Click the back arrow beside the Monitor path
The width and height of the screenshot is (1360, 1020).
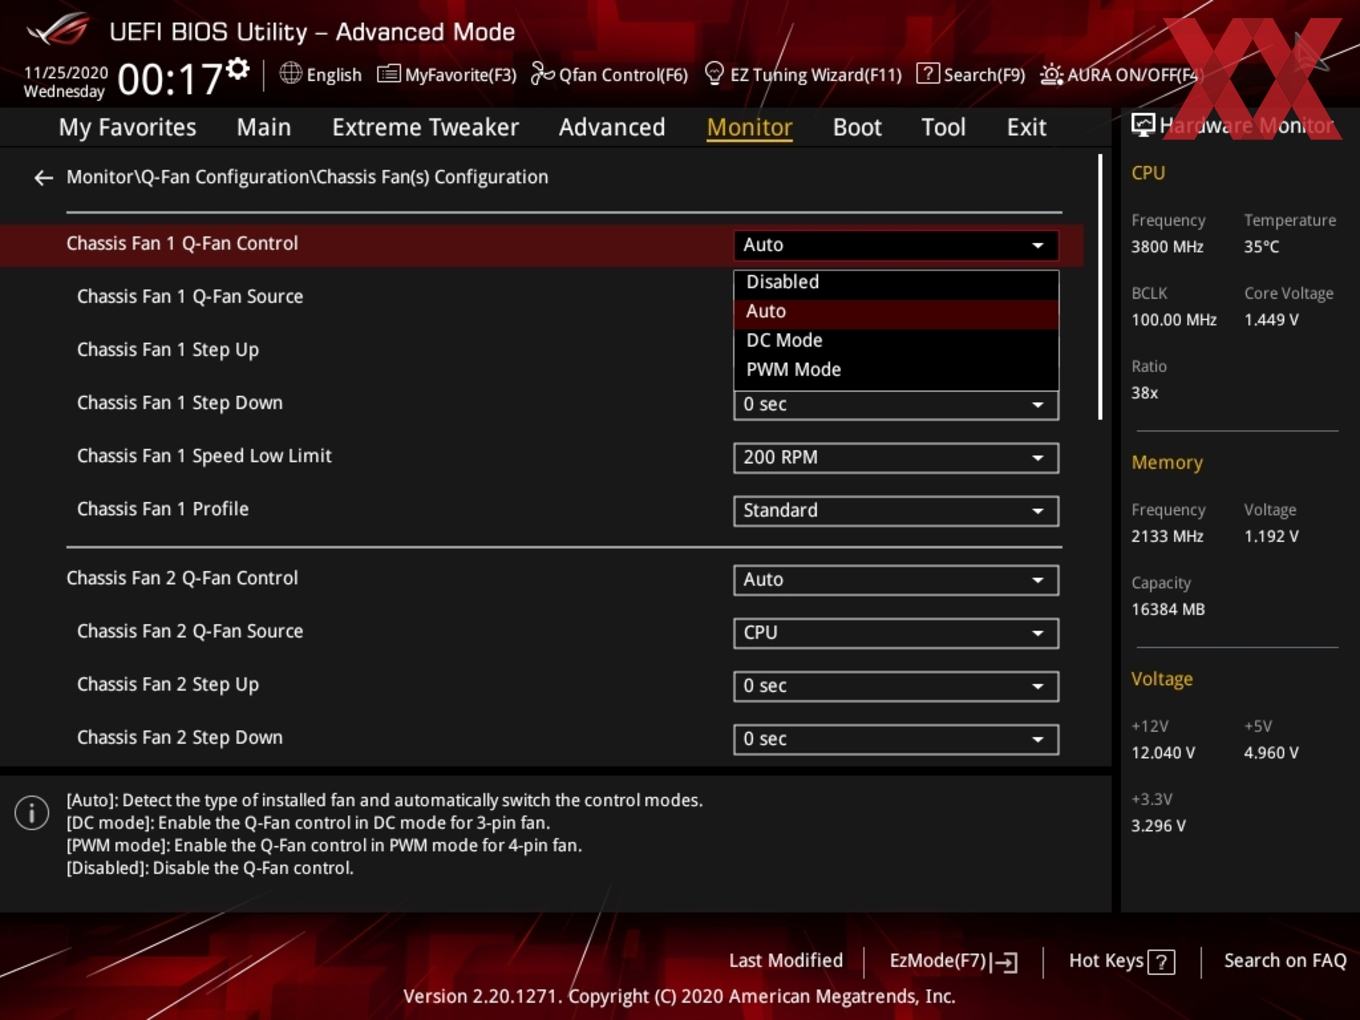click(x=43, y=178)
